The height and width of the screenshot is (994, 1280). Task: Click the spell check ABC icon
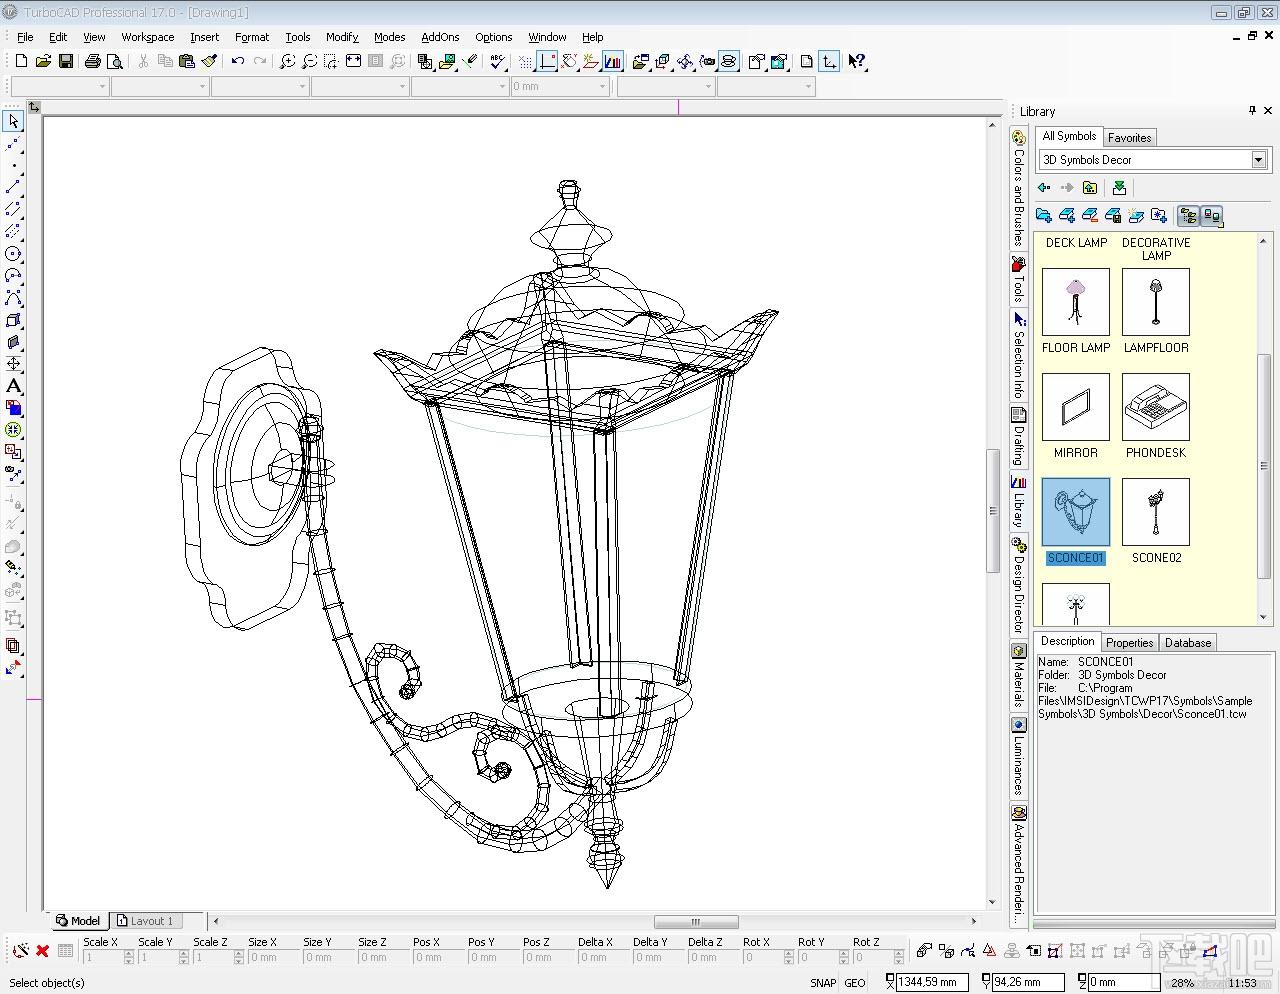[497, 61]
